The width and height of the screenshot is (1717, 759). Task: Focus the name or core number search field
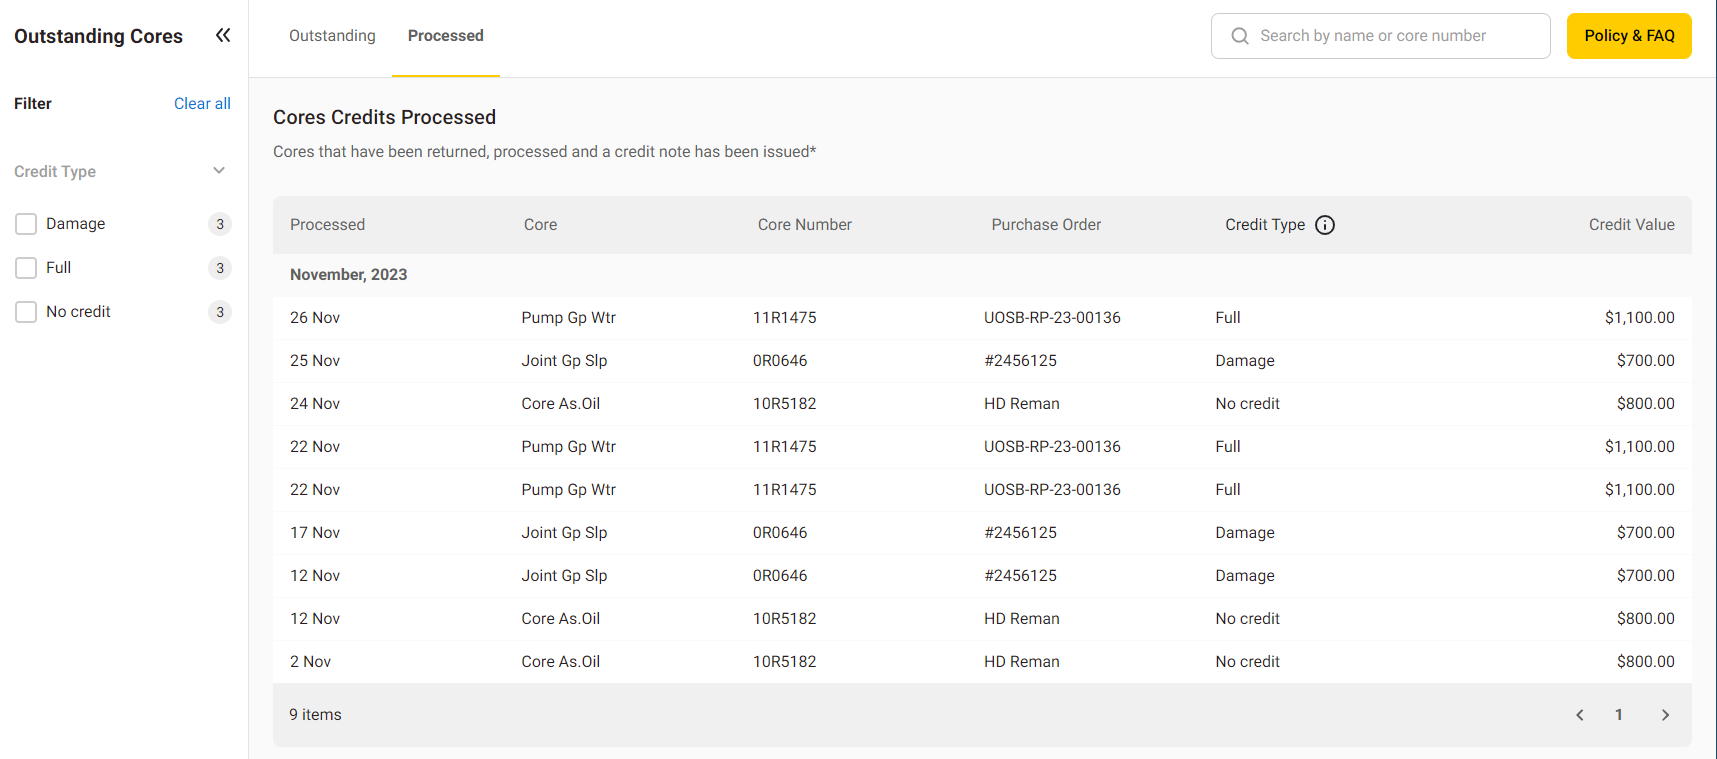tap(1390, 36)
